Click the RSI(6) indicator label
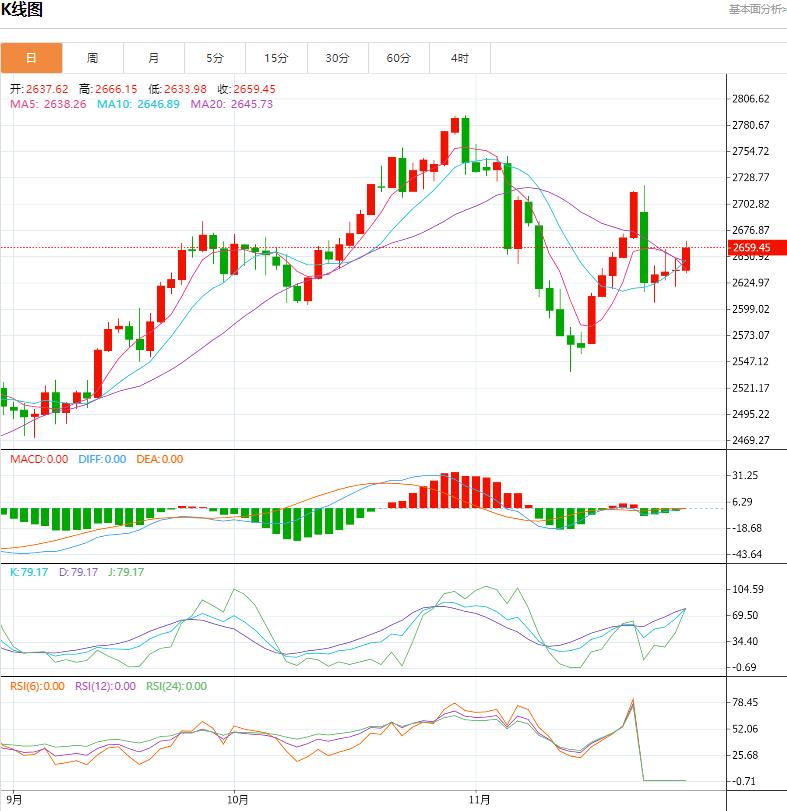The width and height of the screenshot is (787, 811). (37, 686)
